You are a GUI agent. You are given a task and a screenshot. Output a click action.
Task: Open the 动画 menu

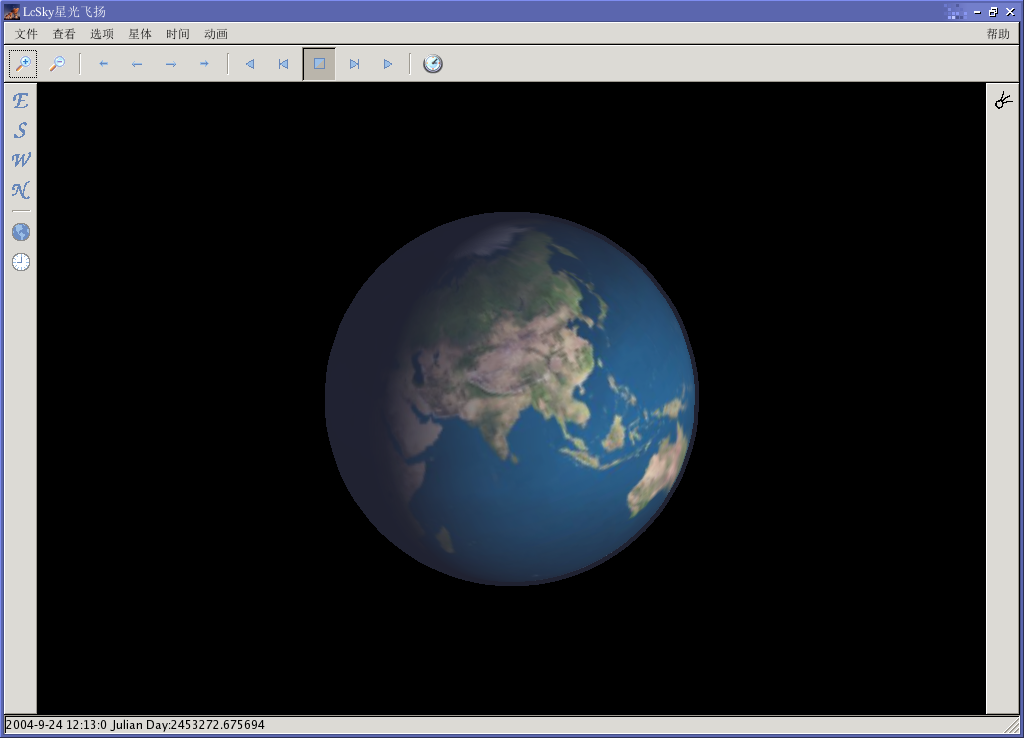tap(216, 34)
